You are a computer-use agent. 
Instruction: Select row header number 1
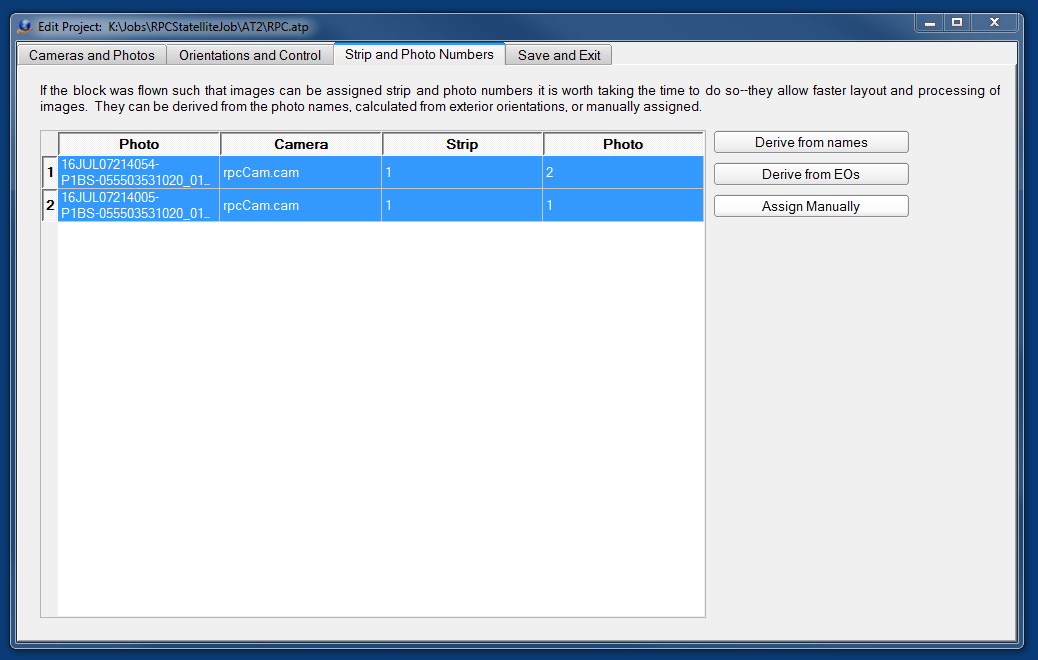click(50, 172)
